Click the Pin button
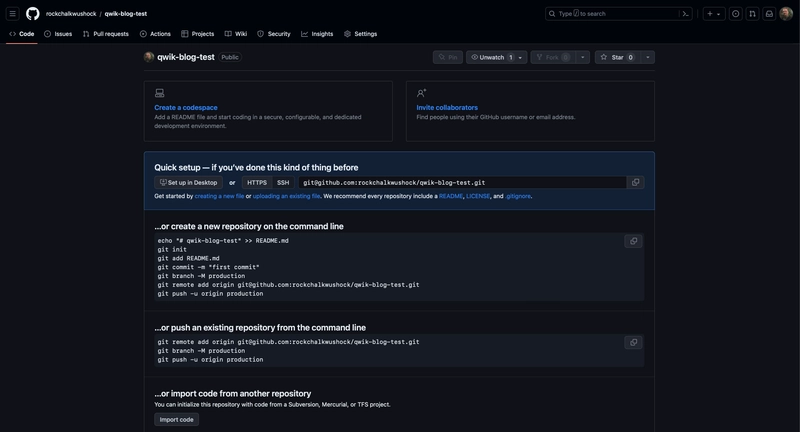The height and width of the screenshot is (432, 800). (x=448, y=57)
